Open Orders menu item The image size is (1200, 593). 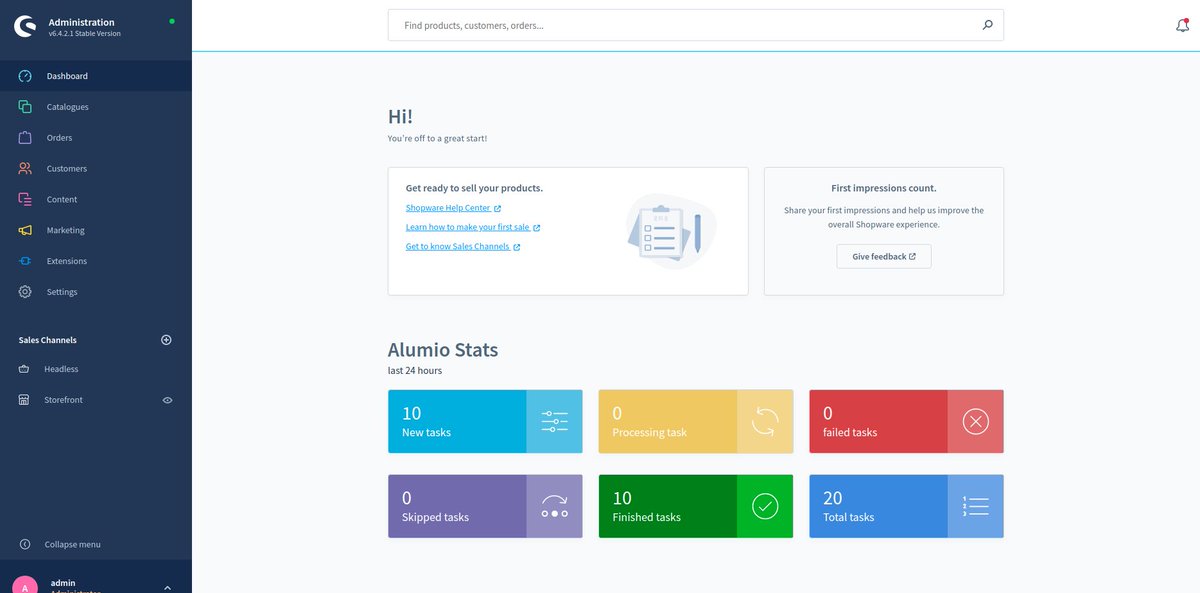[96, 138]
